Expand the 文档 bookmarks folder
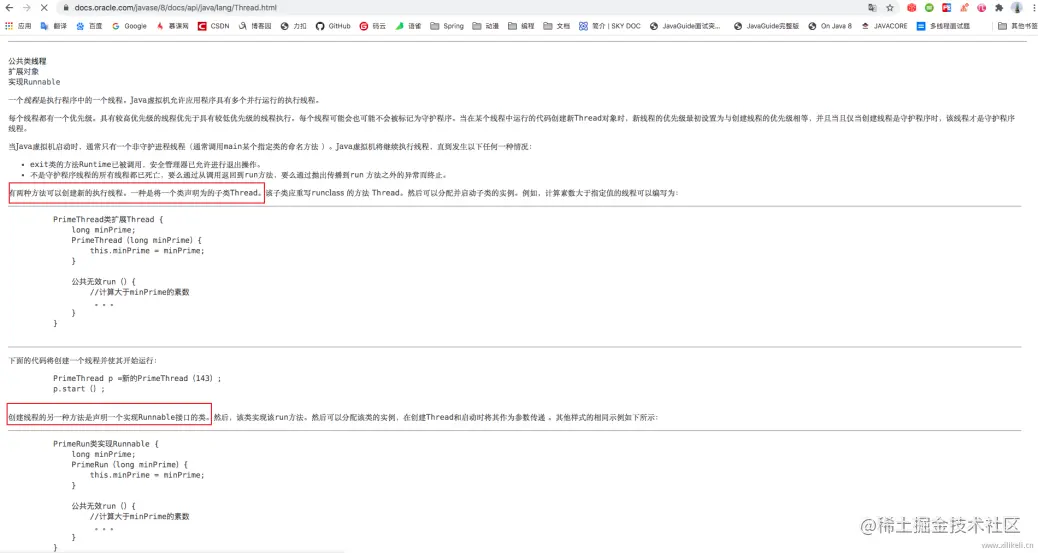This screenshot has width=1038, height=553. coord(556,26)
